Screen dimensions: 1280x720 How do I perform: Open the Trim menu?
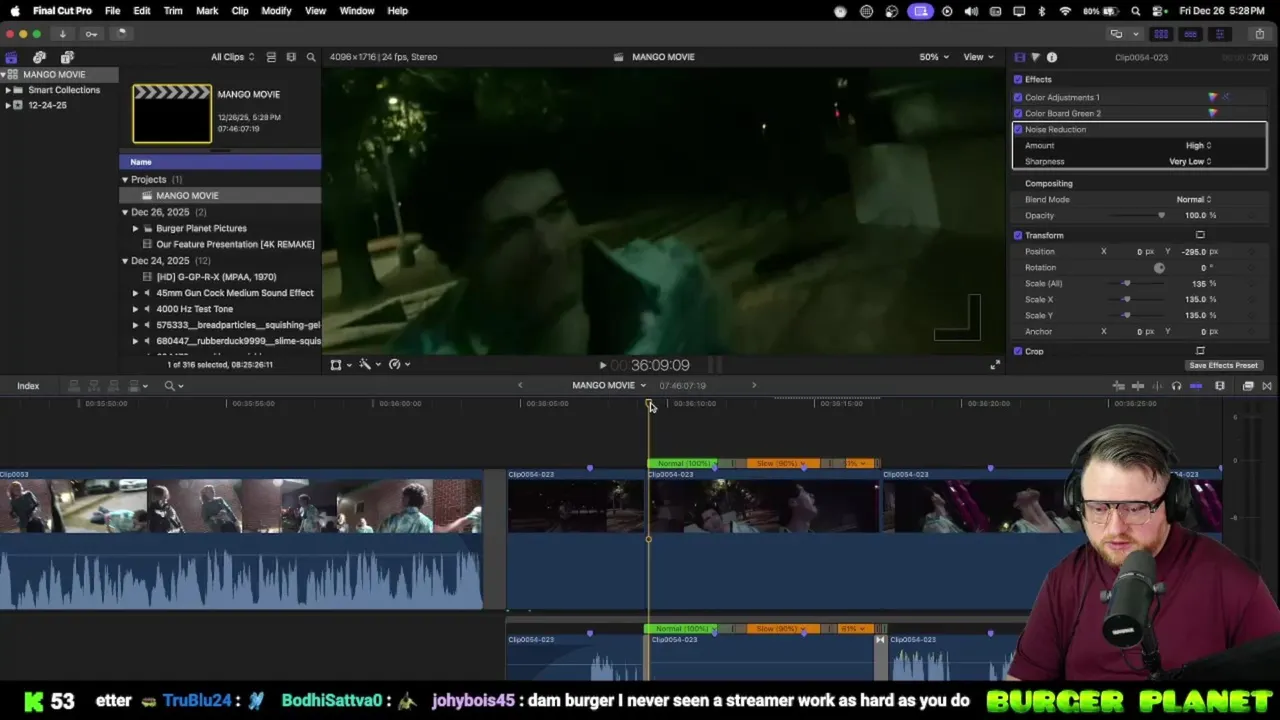tap(173, 10)
